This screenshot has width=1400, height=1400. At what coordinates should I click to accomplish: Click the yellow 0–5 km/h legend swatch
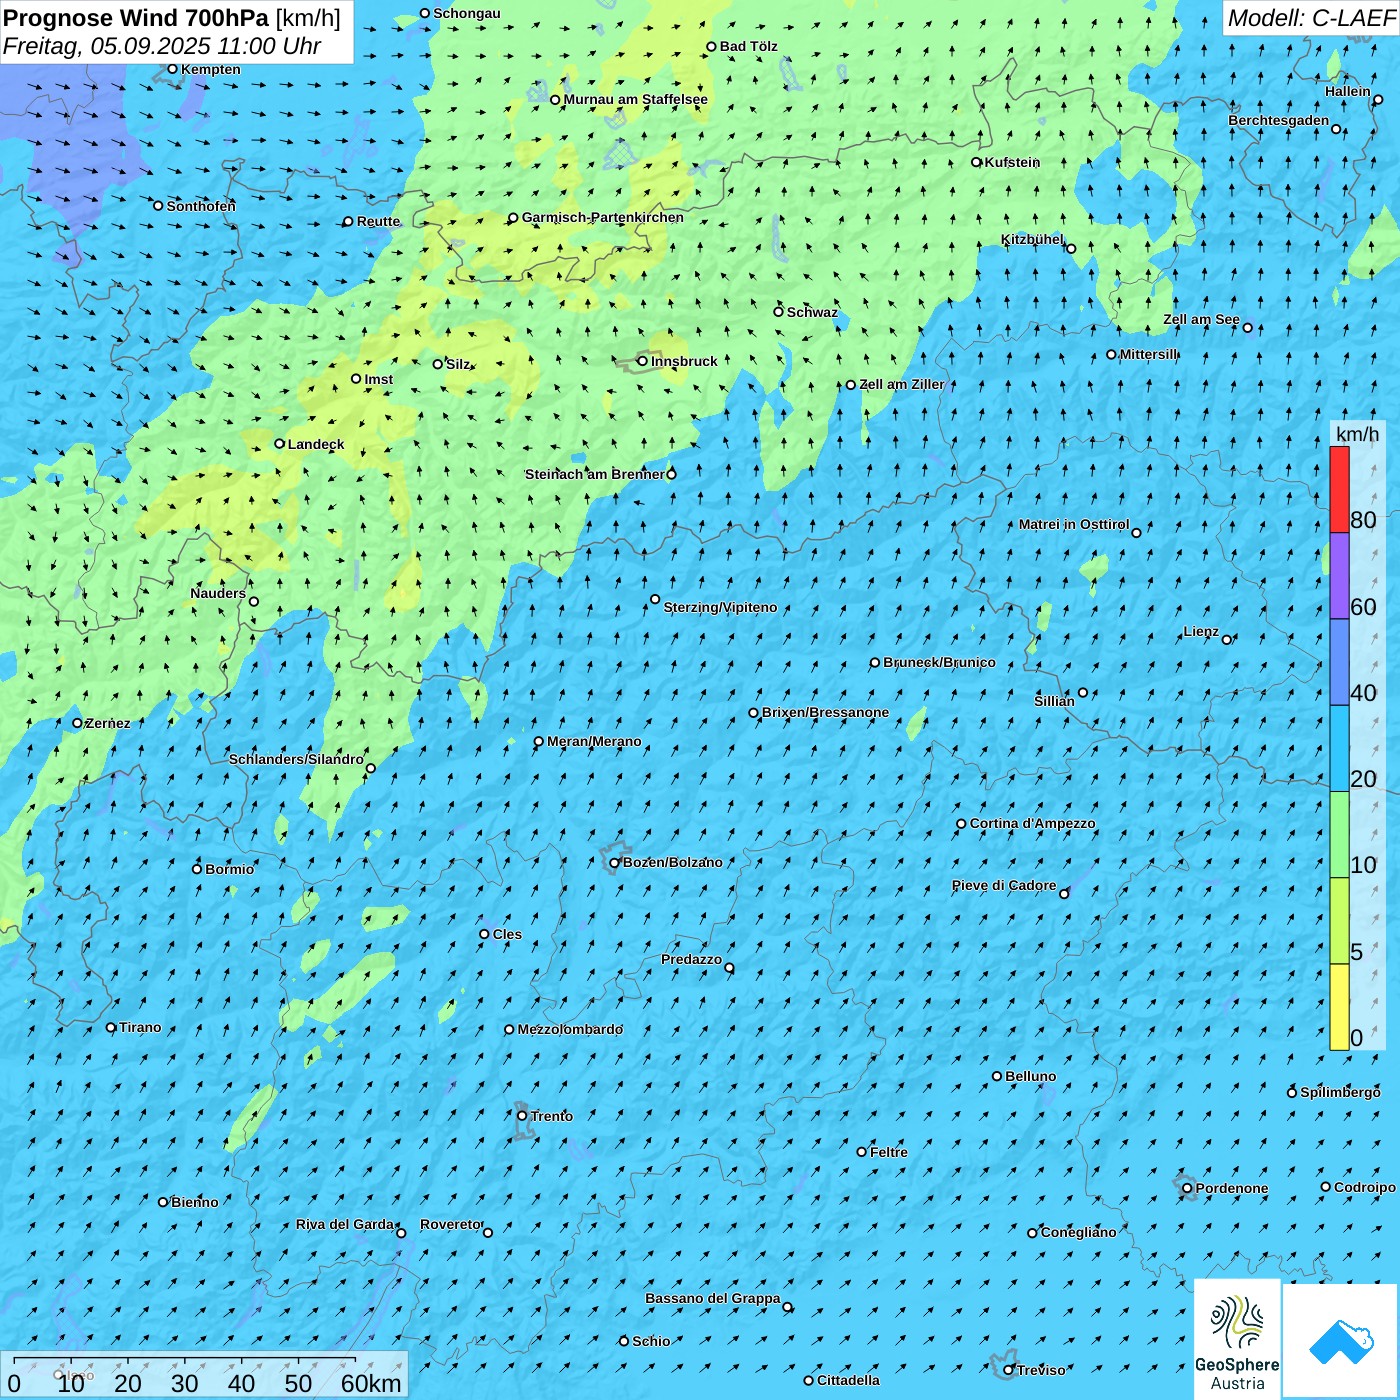[x=1339, y=1007]
